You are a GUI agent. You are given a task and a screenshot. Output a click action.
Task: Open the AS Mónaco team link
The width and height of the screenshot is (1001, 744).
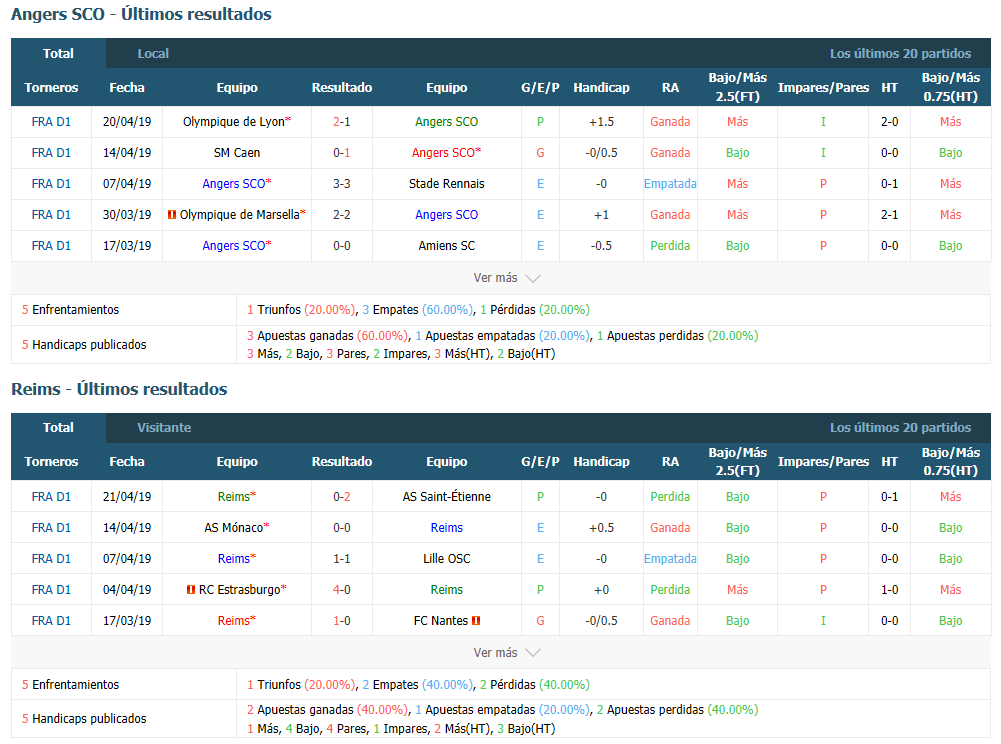[234, 528]
